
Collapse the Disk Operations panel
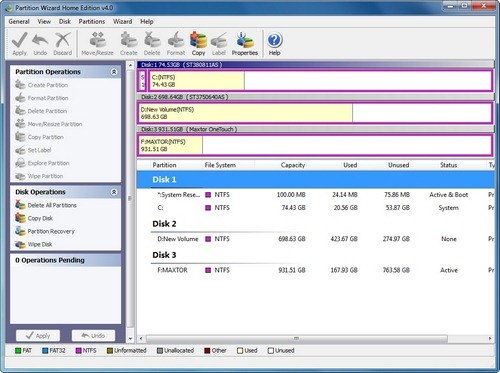pyautogui.click(x=114, y=192)
